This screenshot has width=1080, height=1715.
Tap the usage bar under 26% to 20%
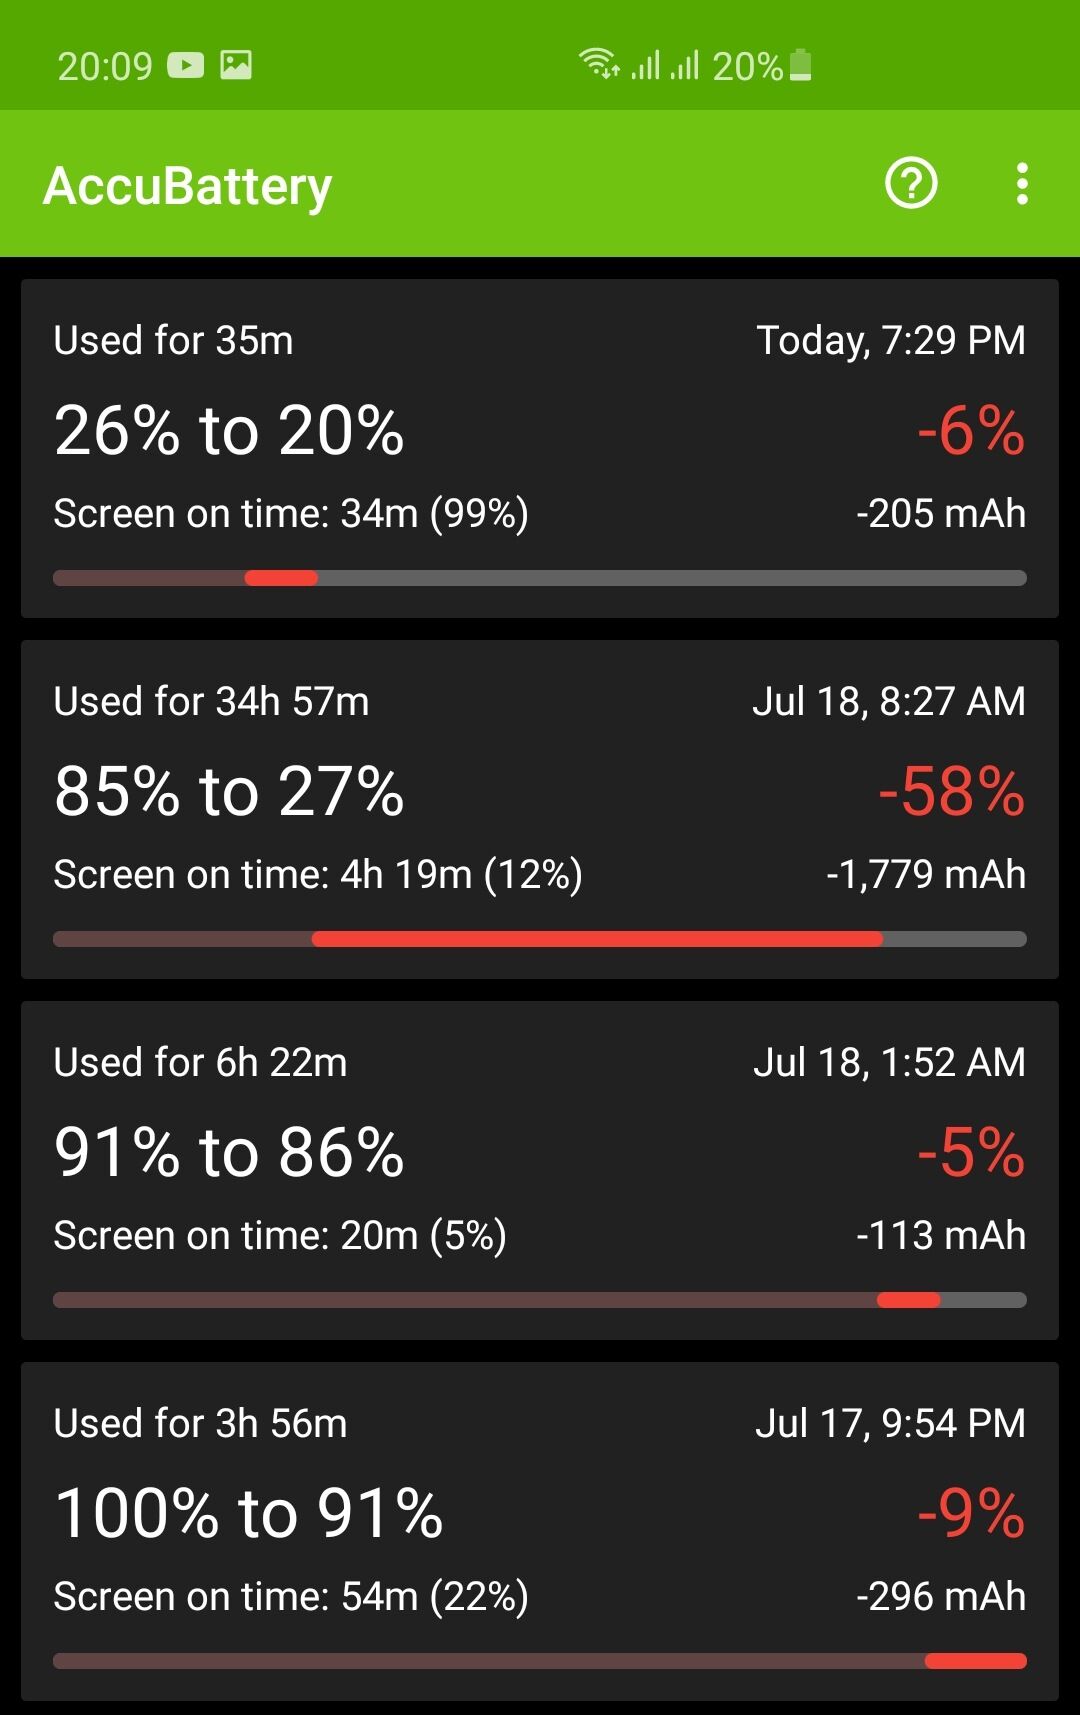pos(540,578)
